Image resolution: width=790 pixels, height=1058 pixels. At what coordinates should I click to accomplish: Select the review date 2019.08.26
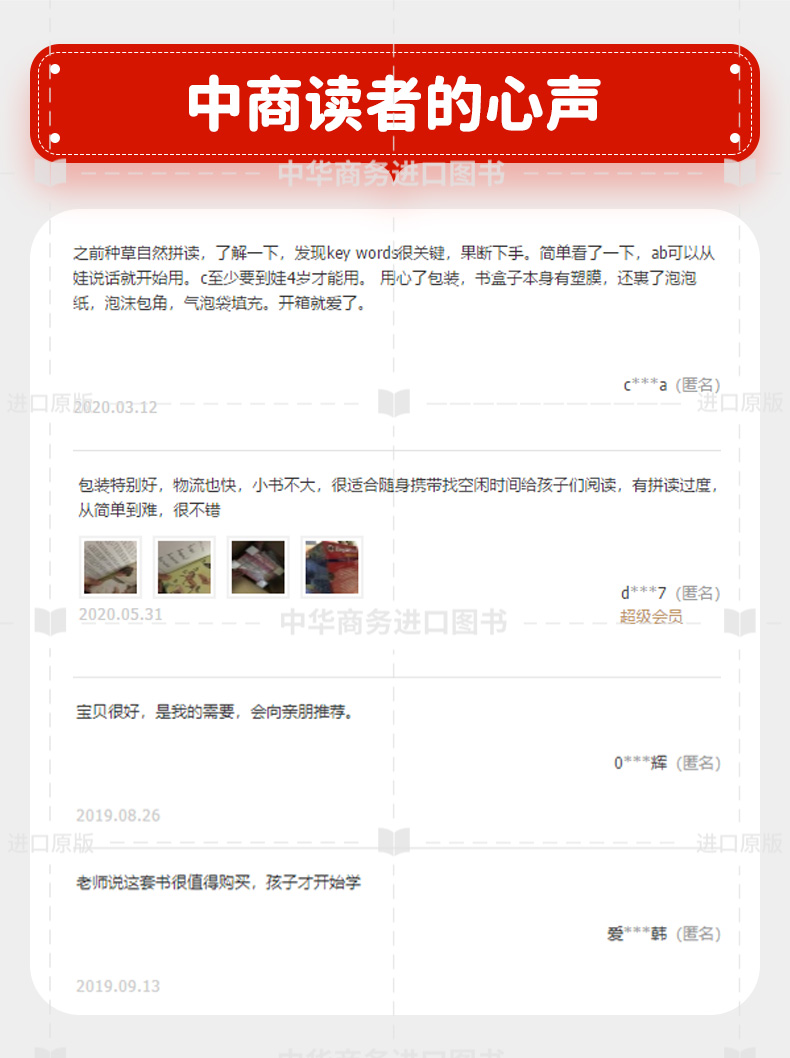click(118, 815)
